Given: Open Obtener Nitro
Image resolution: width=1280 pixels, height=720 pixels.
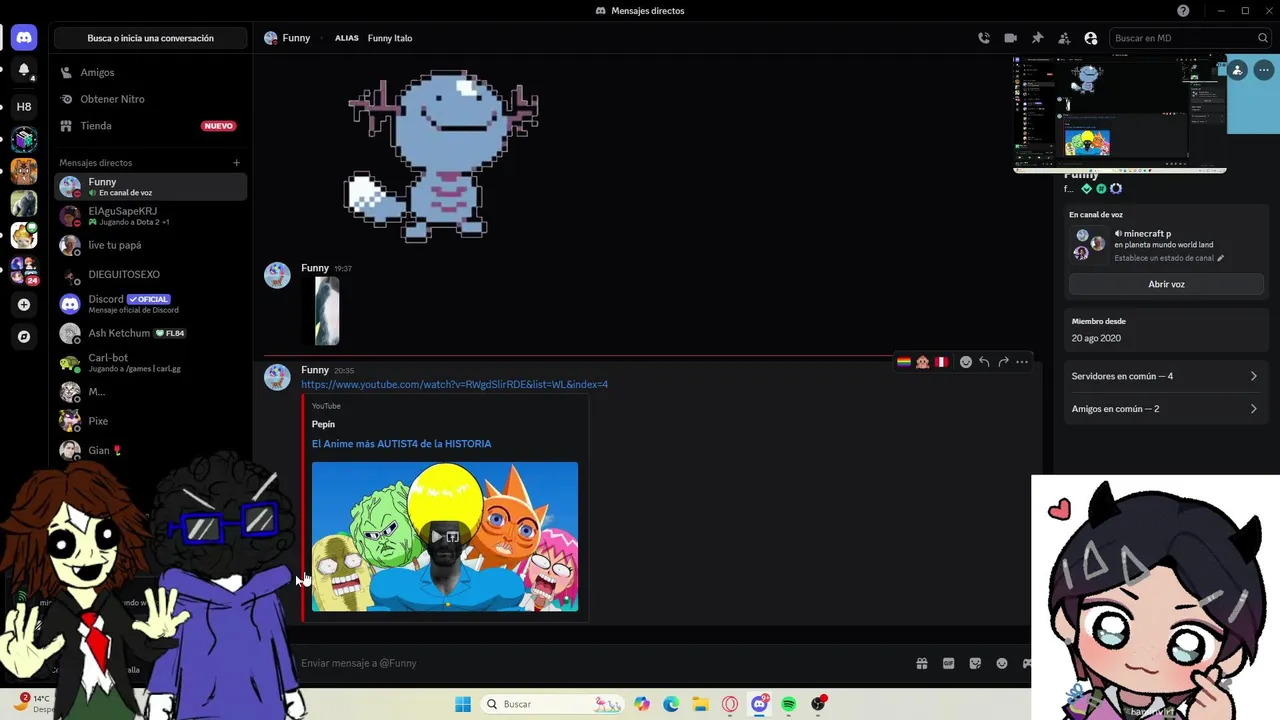Looking at the screenshot, I should (x=150, y=99).
